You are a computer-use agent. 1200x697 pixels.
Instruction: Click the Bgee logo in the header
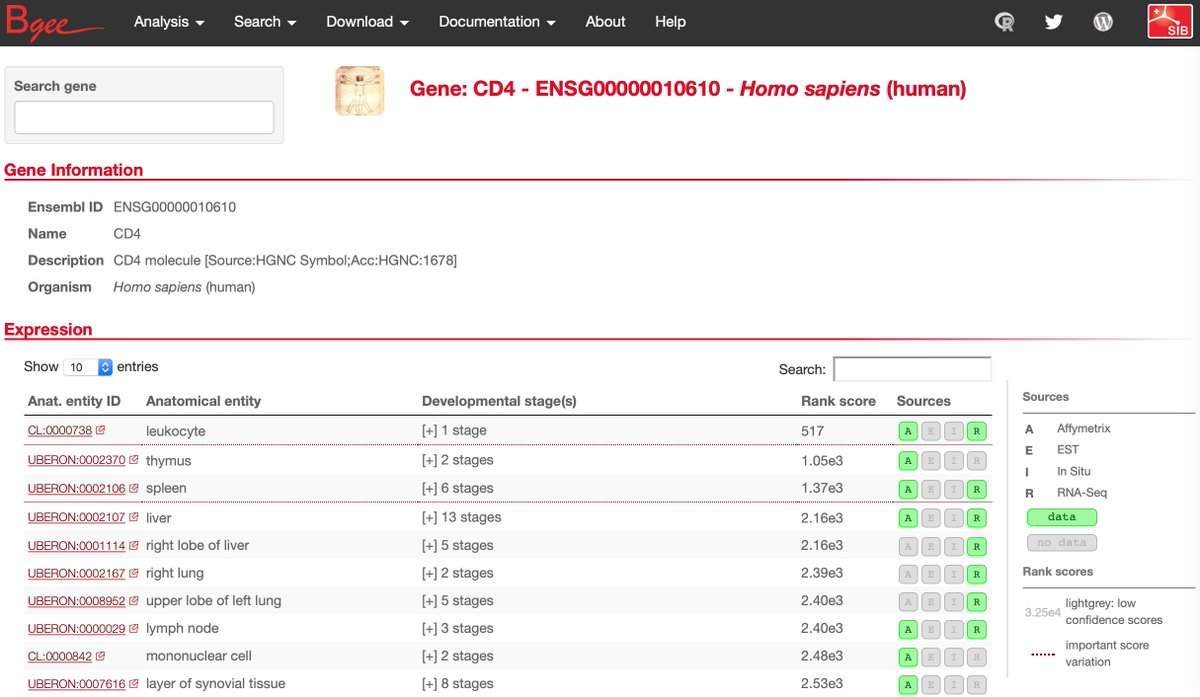coord(54,23)
